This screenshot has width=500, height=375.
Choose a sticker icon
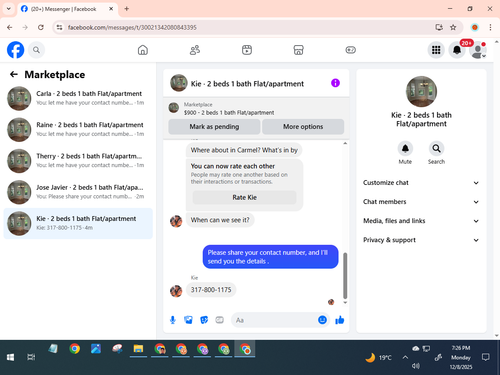[204, 320]
